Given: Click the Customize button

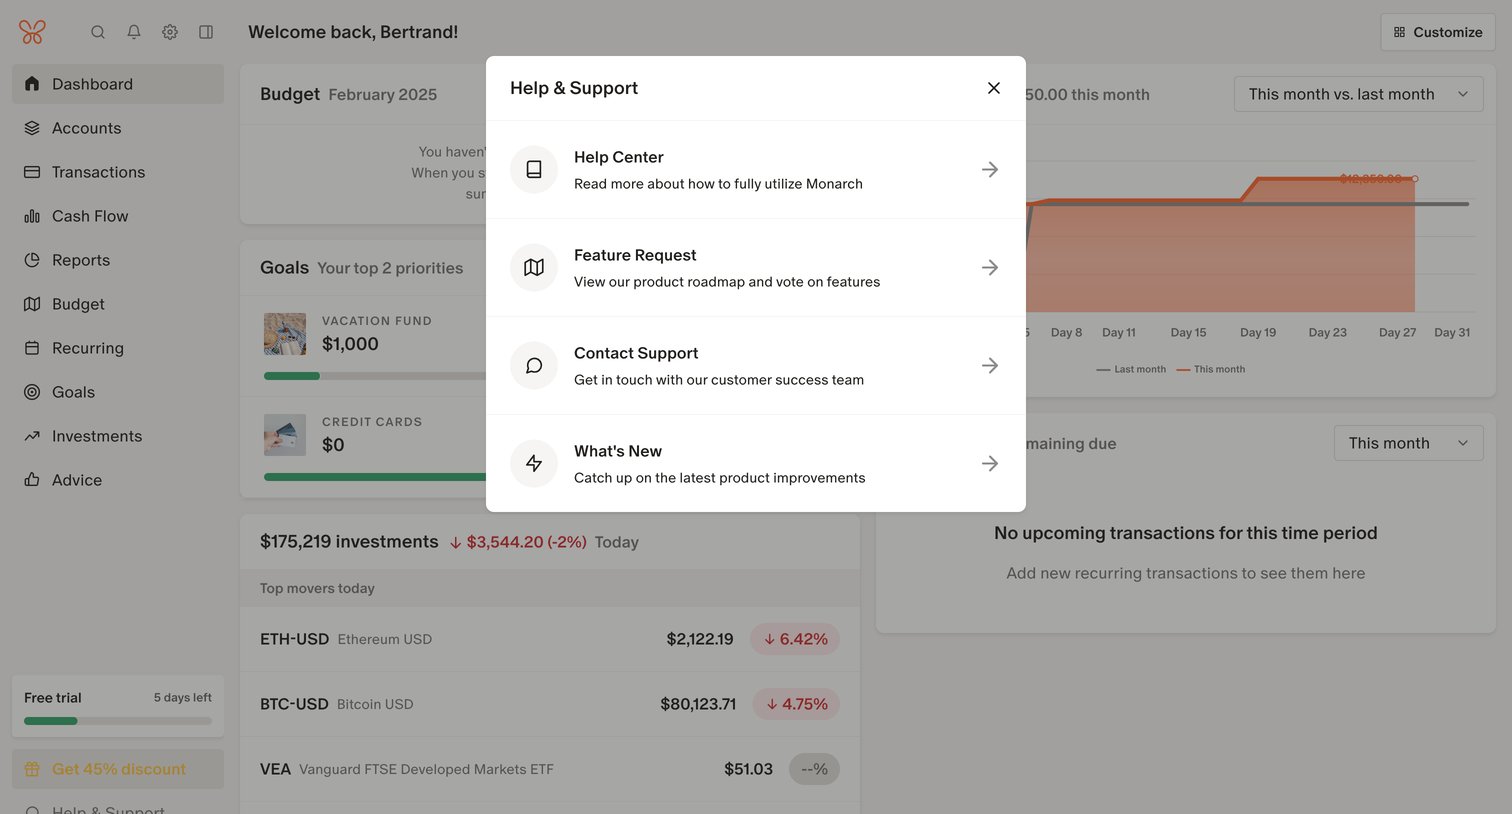Looking at the screenshot, I should [x=1438, y=32].
